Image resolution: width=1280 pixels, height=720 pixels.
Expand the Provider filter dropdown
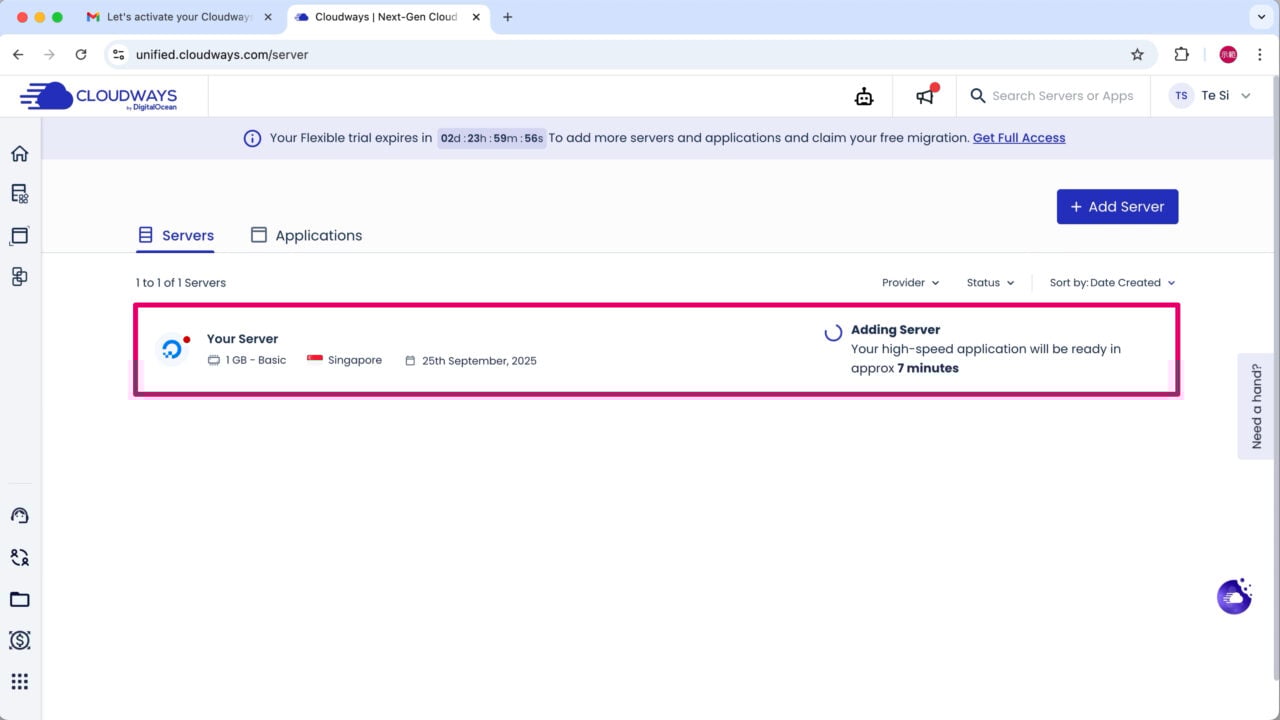coord(910,283)
